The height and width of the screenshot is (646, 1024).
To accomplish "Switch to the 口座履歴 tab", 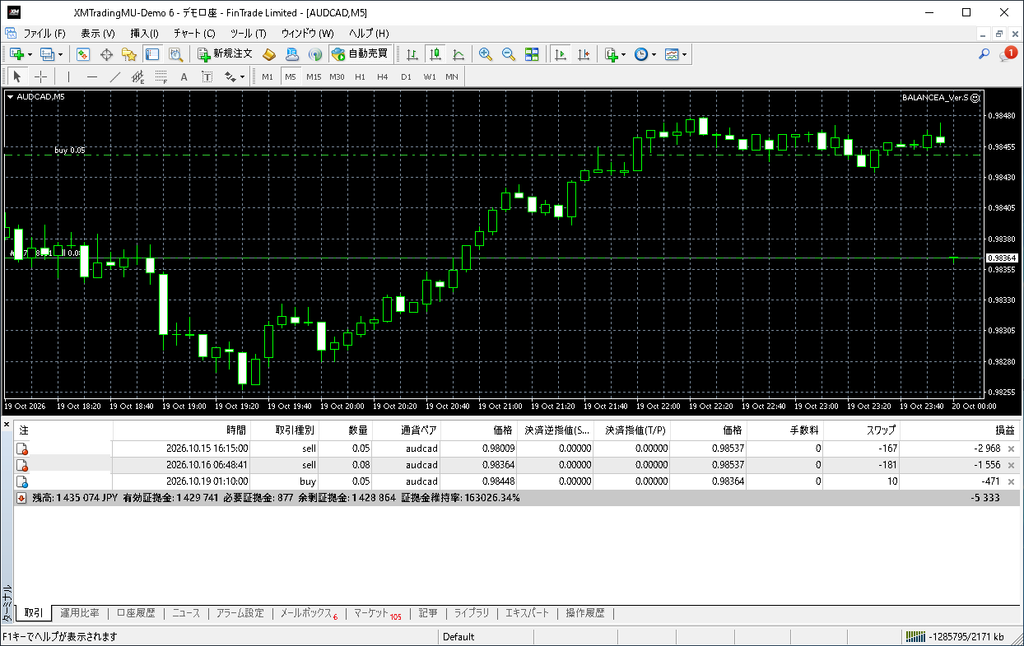I will (136, 613).
